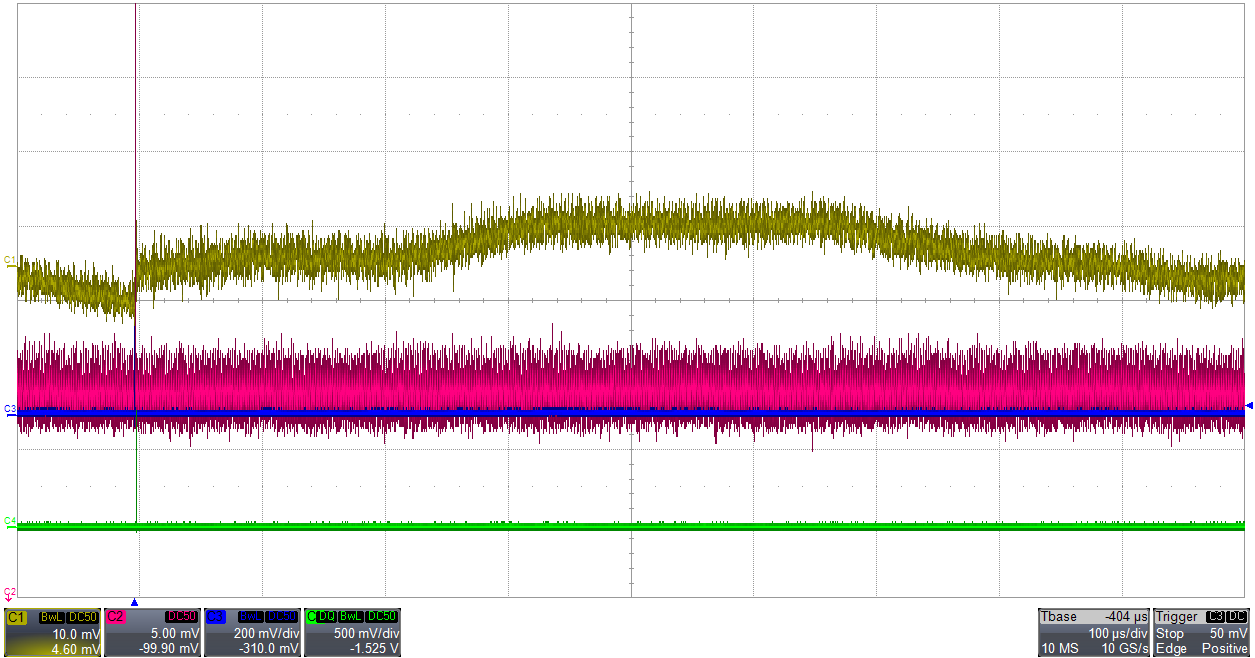Click the C1 offset value 4.60 mV
1255x658 pixels.
point(75,649)
